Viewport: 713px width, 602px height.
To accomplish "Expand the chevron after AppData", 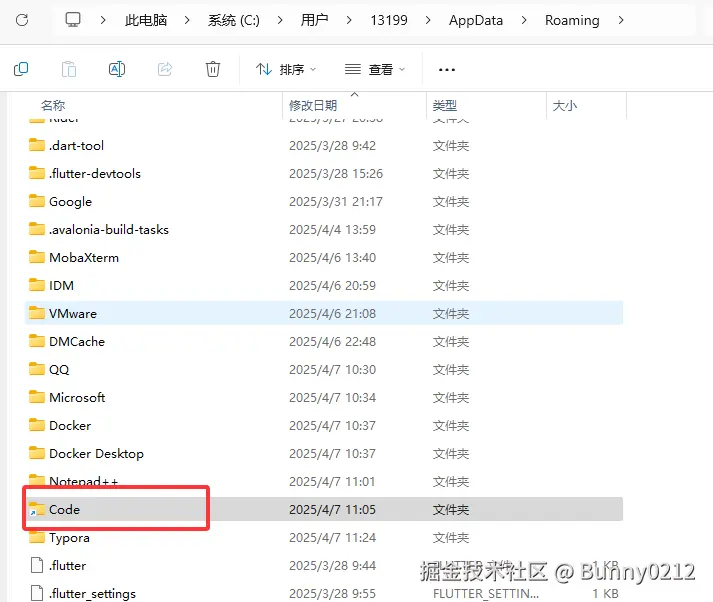I will (524, 20).
